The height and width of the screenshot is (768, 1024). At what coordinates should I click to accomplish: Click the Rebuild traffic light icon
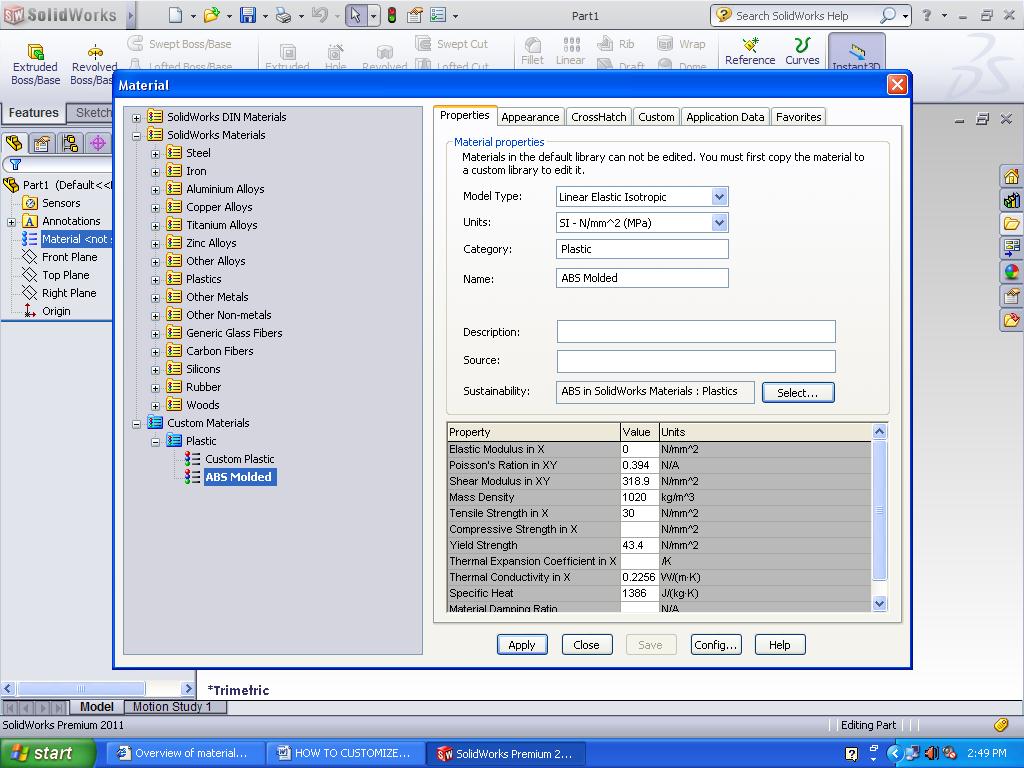(x=392, y=15)
